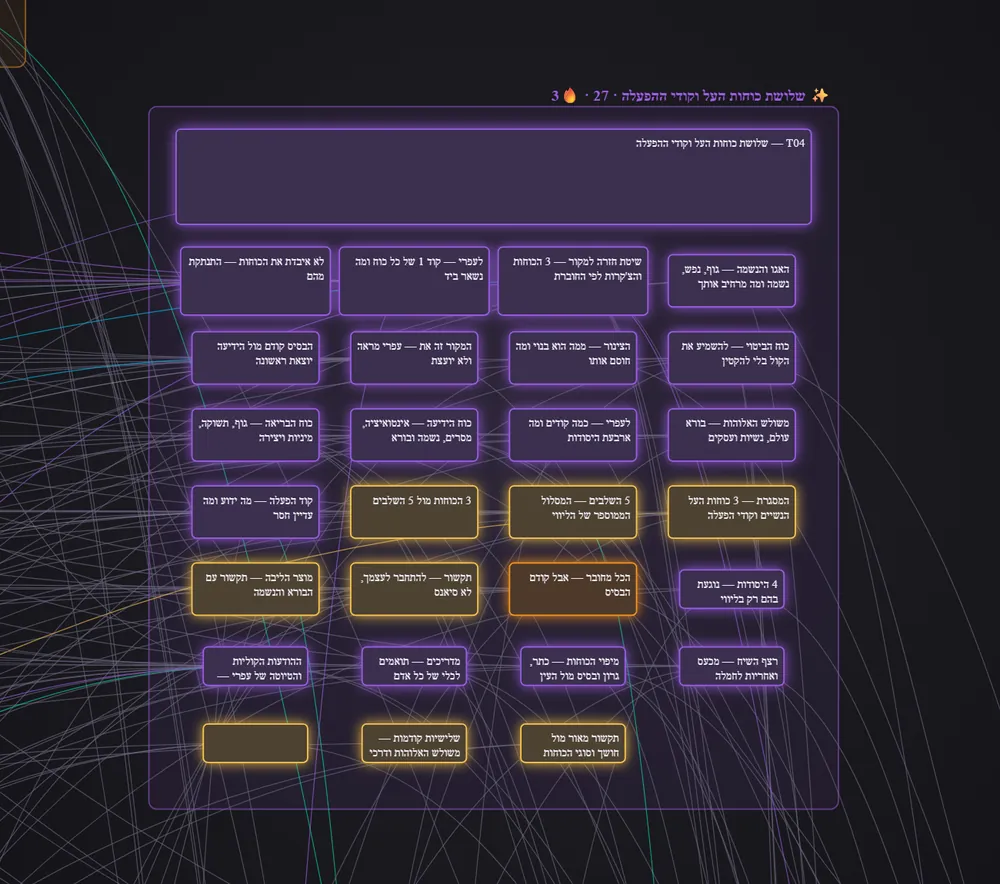This screenshot has width=1000, height=884.
Task: Click the card 'מדריכים — תואמים לכלי של כל אדם'
Action: click(x=414, y=667)
